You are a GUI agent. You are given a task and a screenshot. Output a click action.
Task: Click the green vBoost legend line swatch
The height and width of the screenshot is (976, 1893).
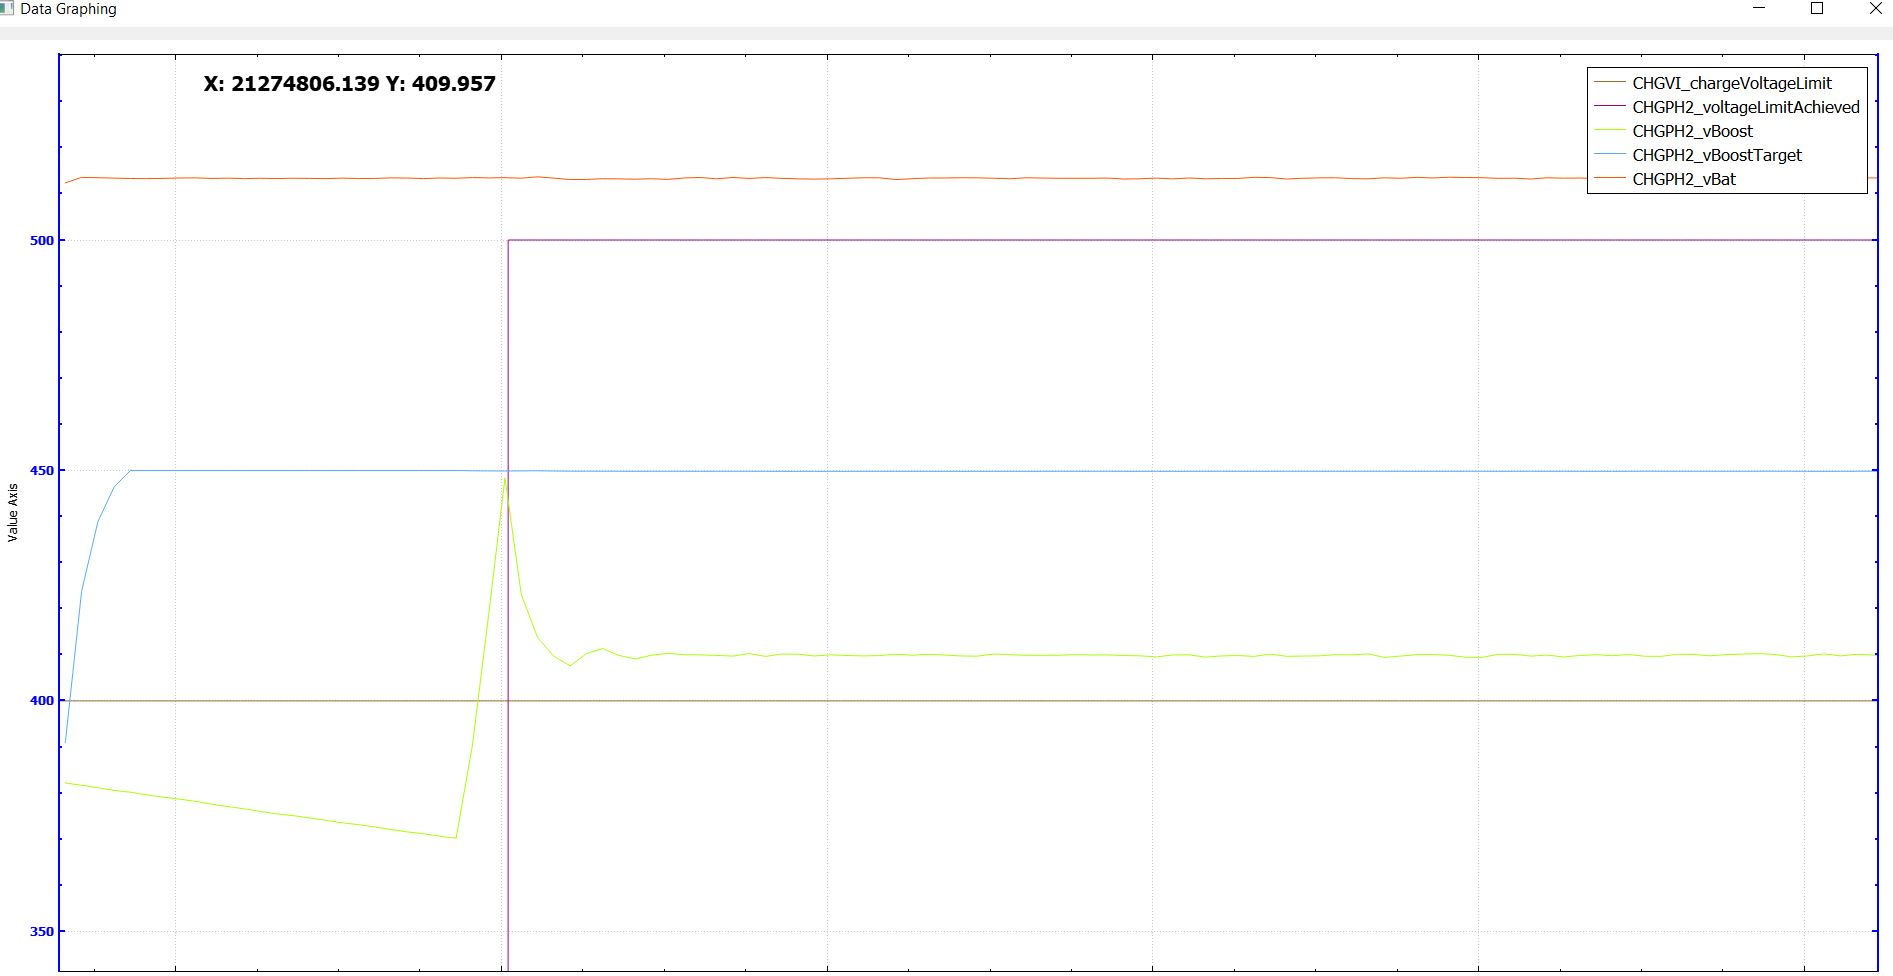point(1609,131)
